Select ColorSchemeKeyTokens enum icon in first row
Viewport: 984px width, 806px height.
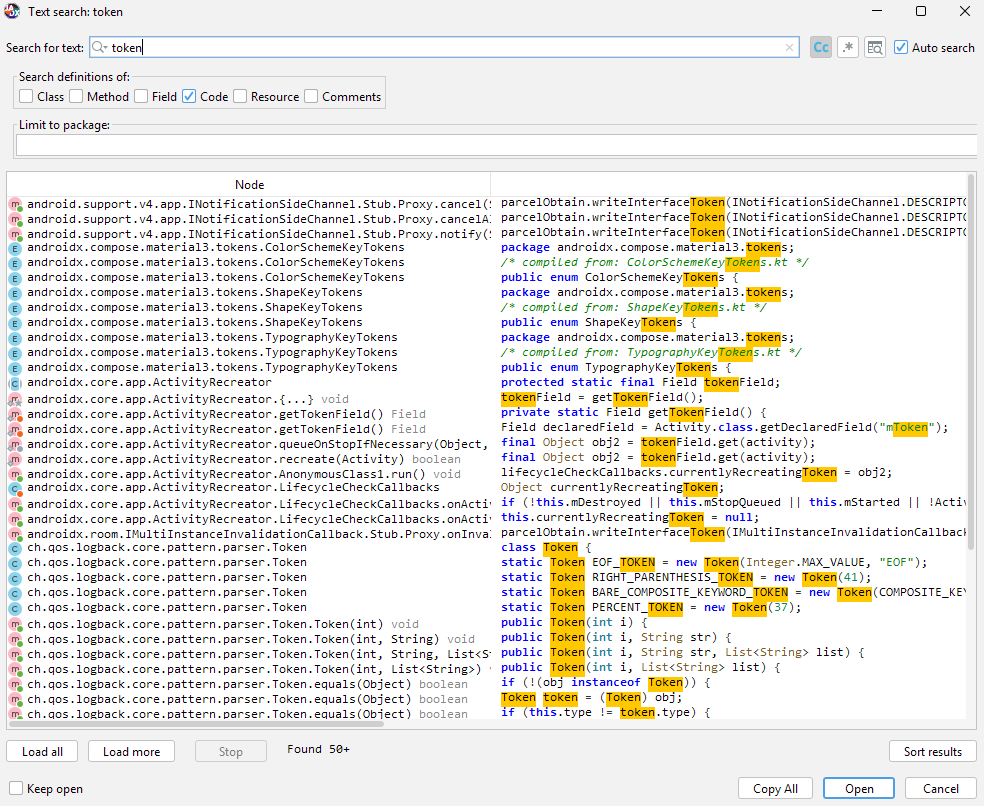(15, 247)
